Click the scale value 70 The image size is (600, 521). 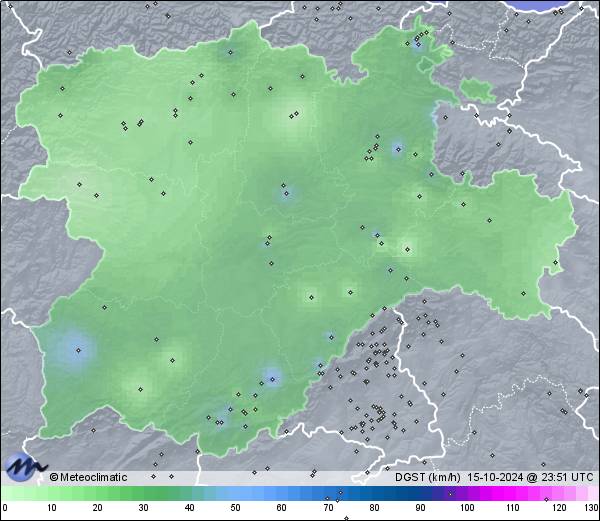[328, 508]
